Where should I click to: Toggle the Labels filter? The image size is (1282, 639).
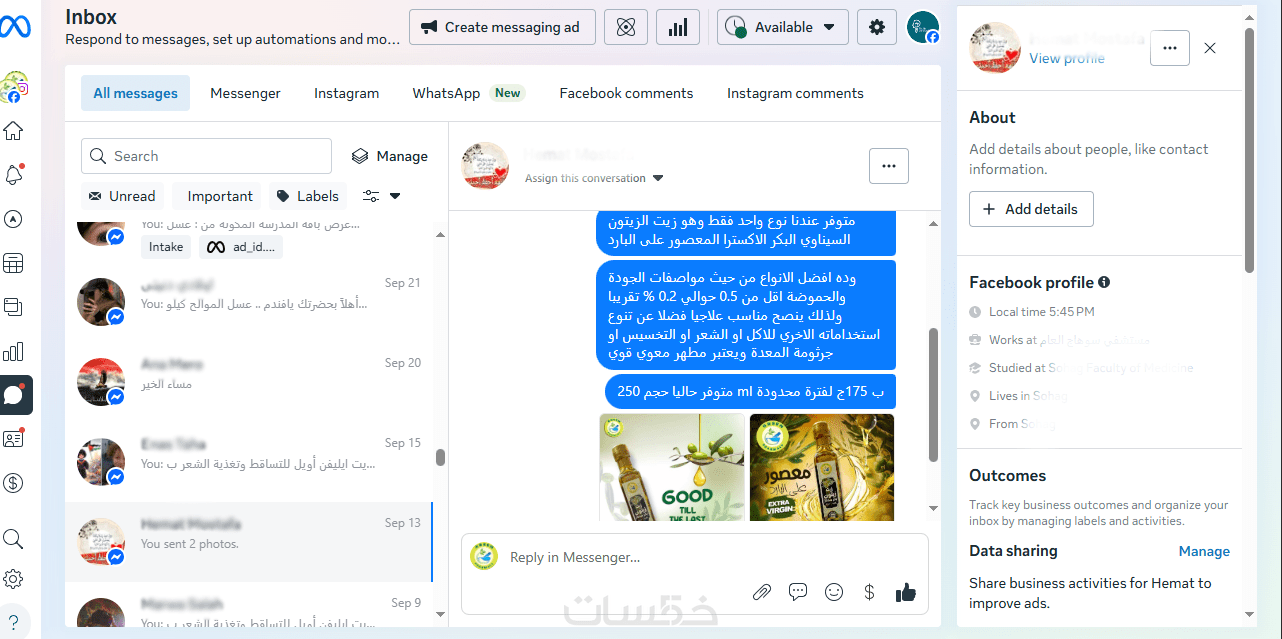tap(308, 196)
